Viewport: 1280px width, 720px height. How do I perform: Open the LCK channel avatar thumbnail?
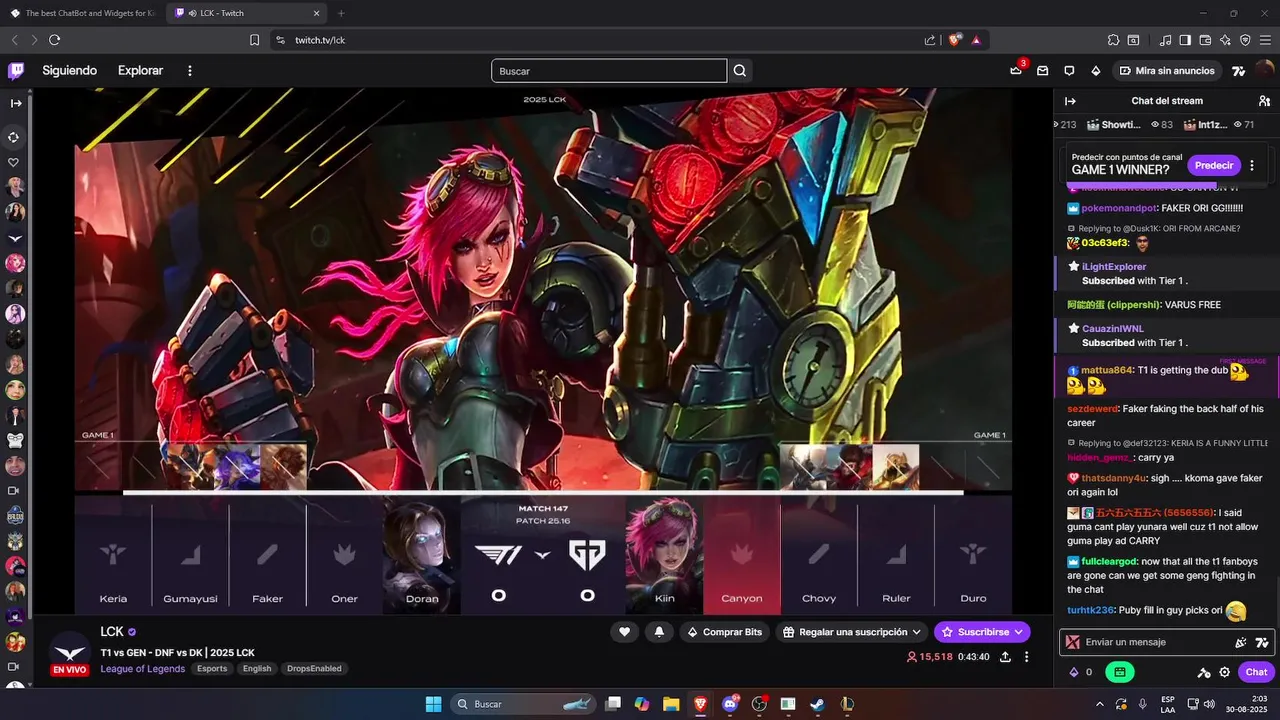pyautogui.click(x=70, y=650)
